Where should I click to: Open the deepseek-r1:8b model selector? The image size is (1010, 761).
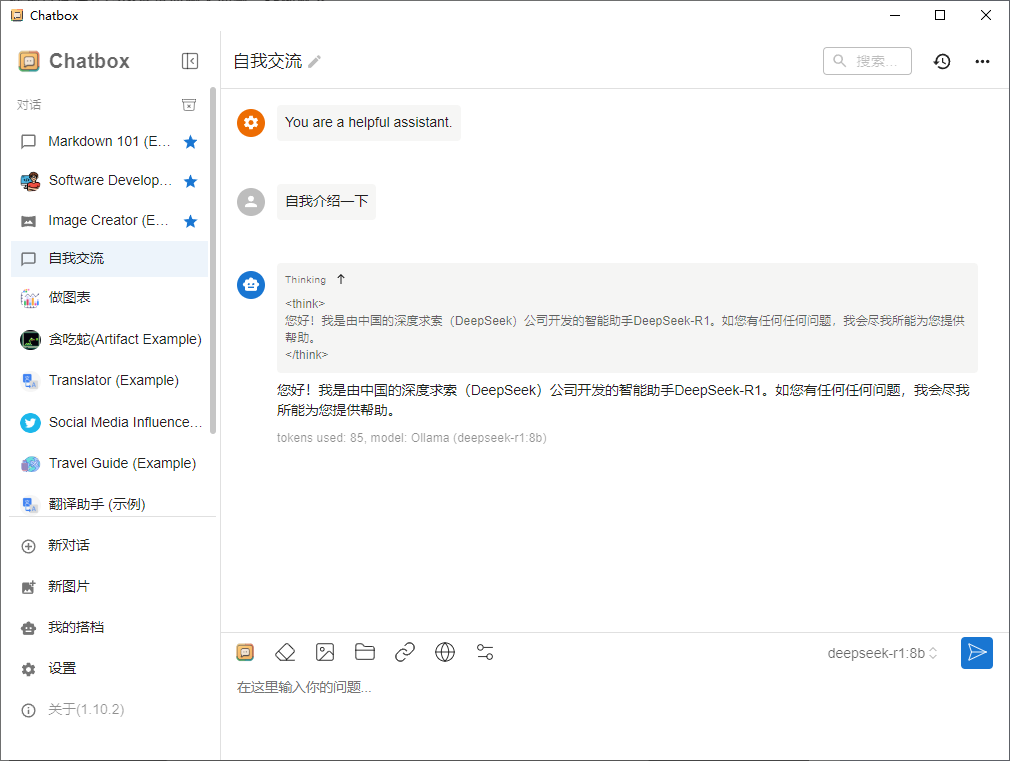click(x=882, y=653)
